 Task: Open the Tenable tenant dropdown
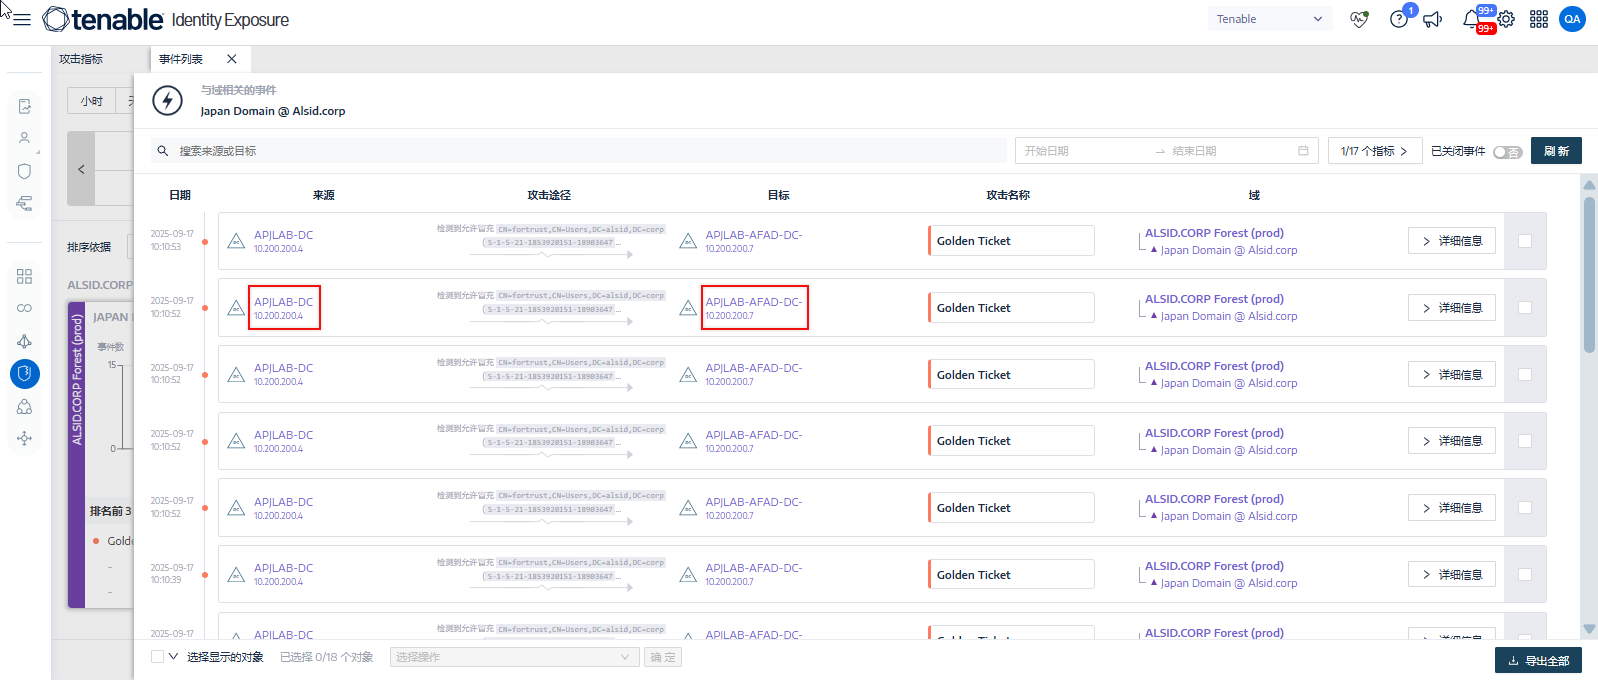pyautogui.click(x=1269, y=19)
